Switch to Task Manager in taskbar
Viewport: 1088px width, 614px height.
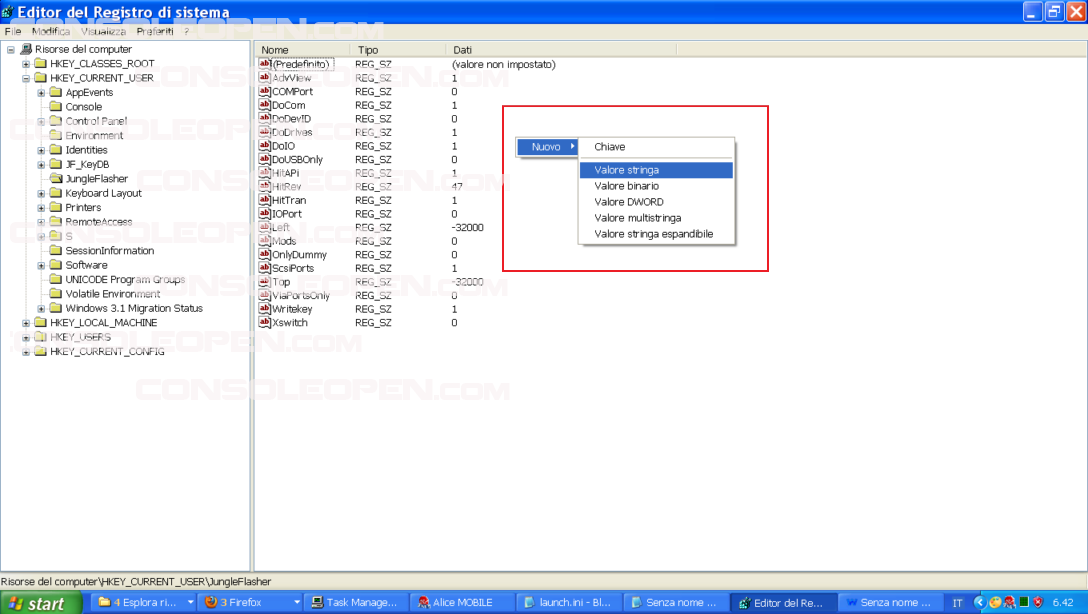[x=355, y=603]
